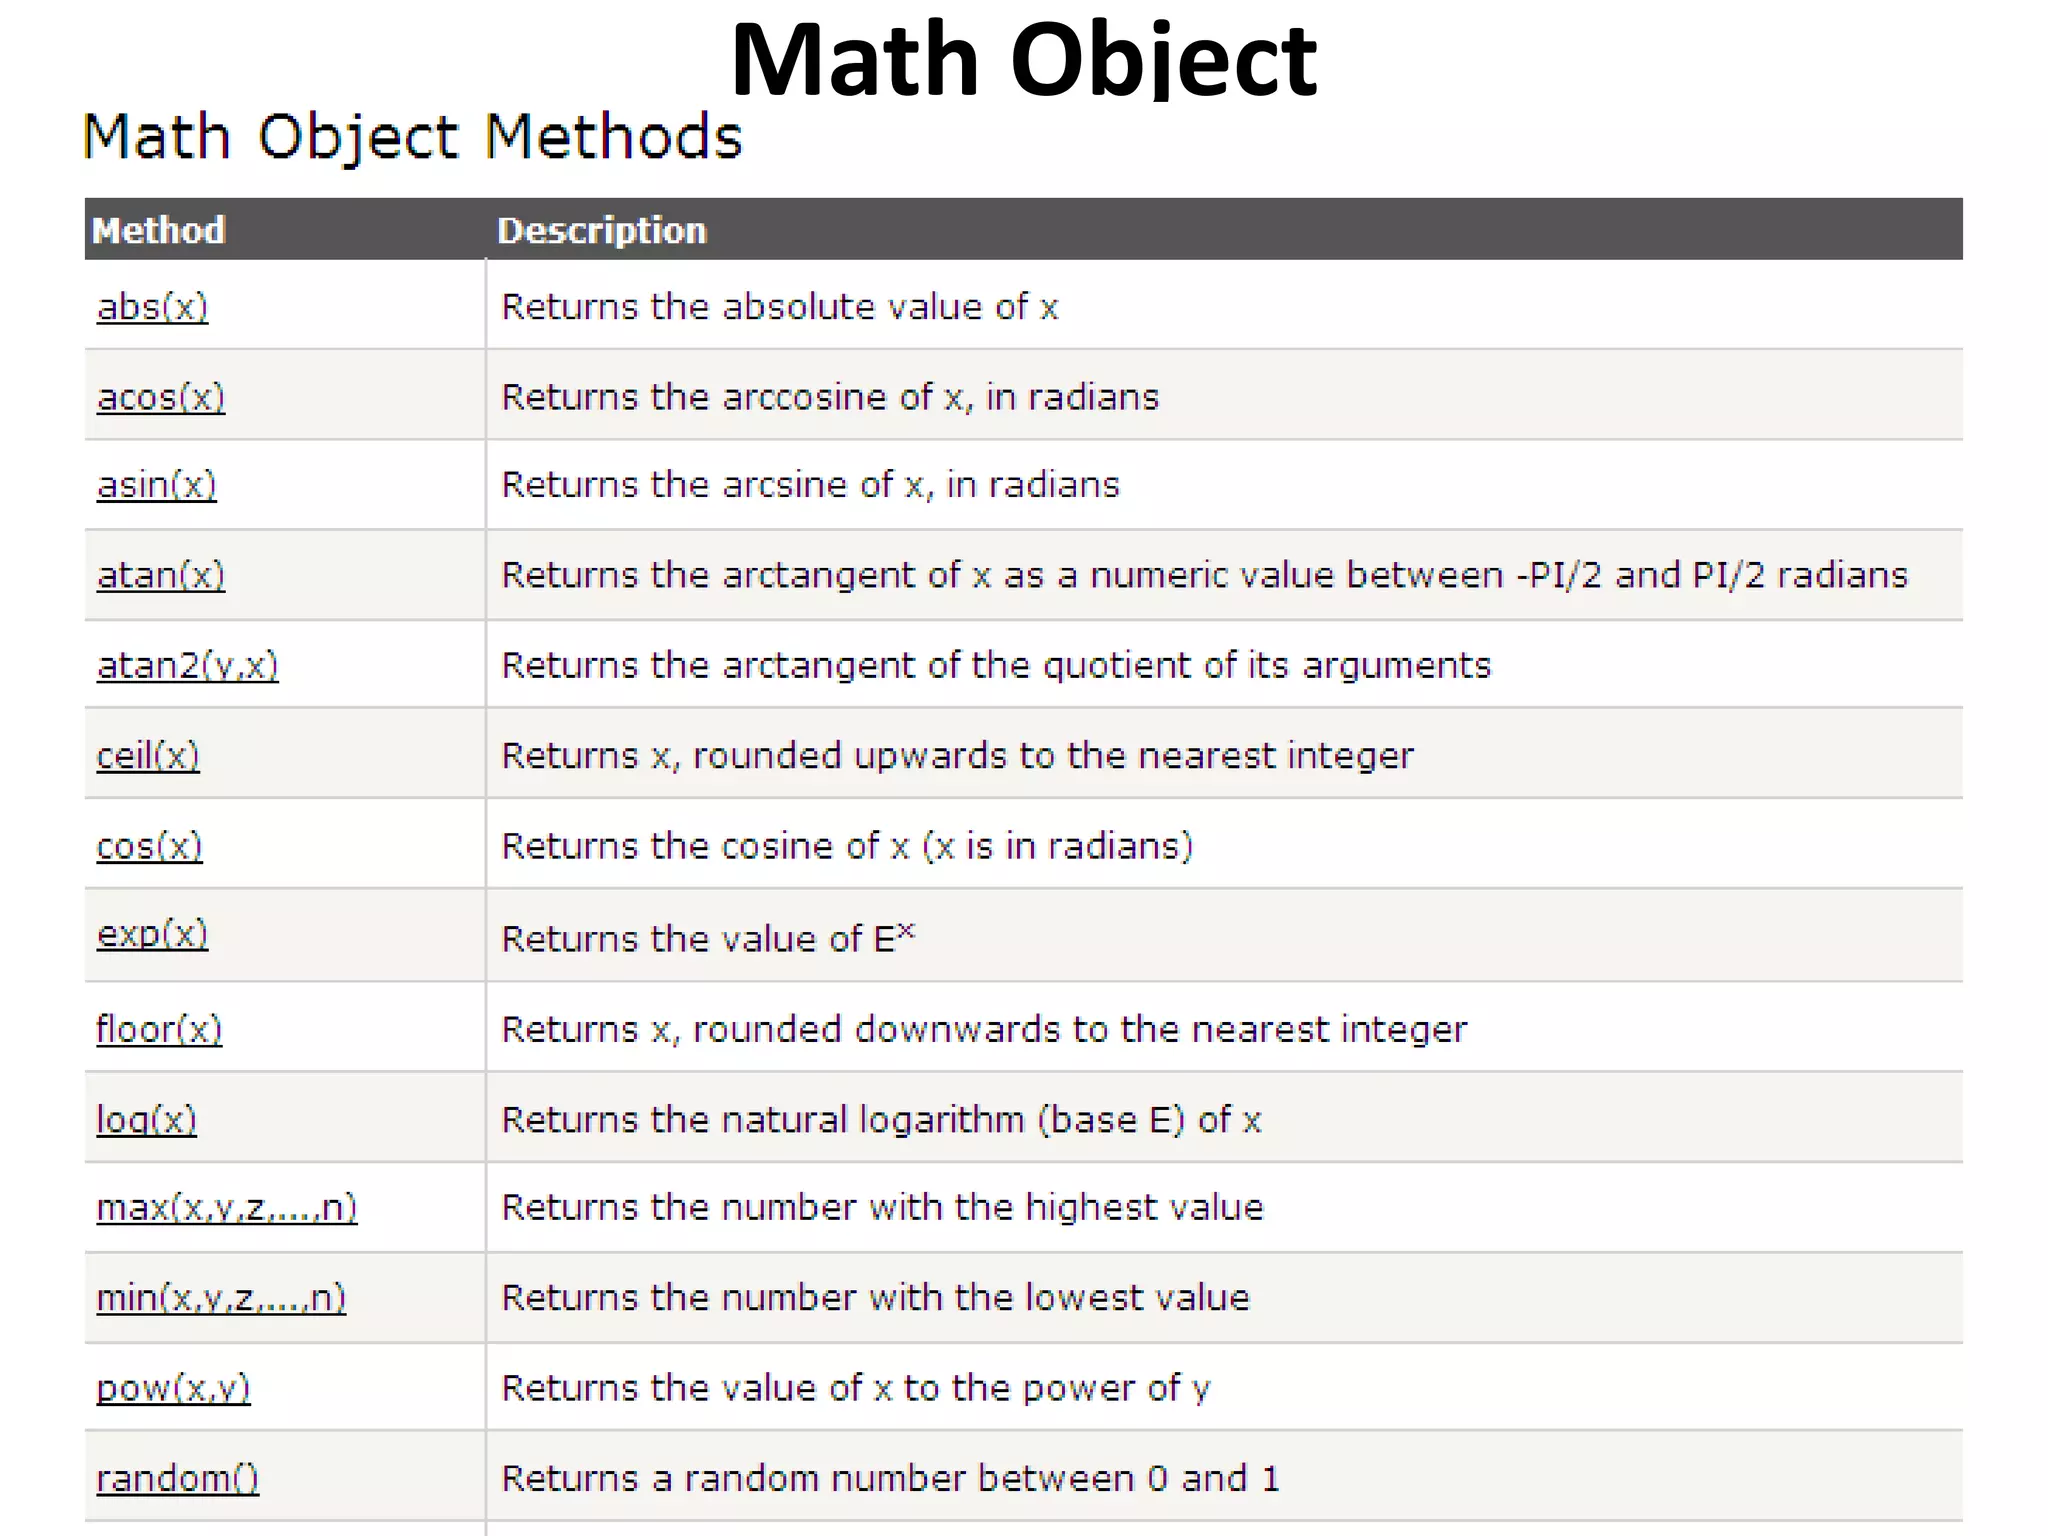This screenshot has height=1536, width=2048.
Task: Click the 'Returns the absolute value of x' description
Action: point(779,307)
